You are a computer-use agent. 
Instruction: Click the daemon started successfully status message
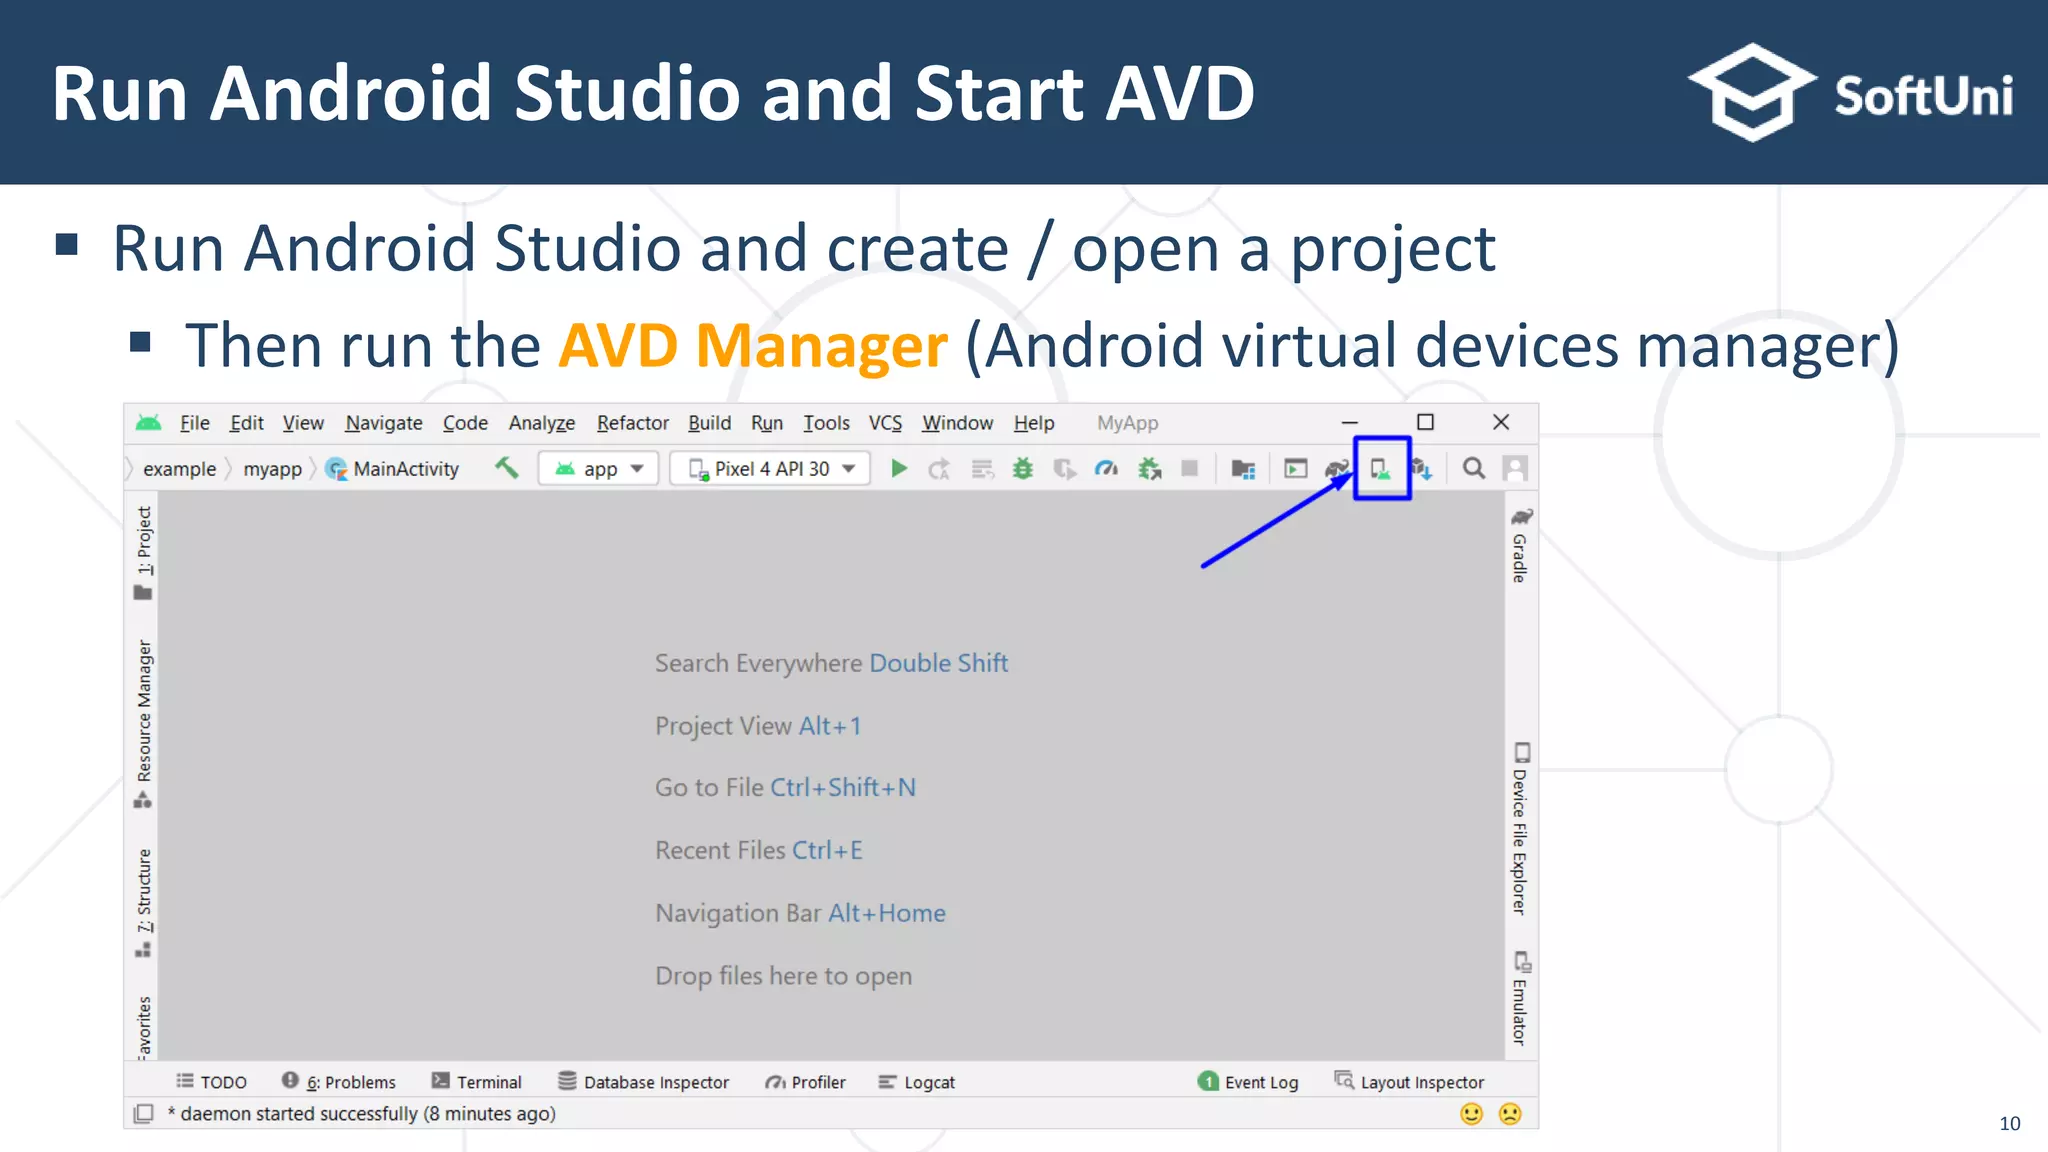click(x=362, y=1113)
